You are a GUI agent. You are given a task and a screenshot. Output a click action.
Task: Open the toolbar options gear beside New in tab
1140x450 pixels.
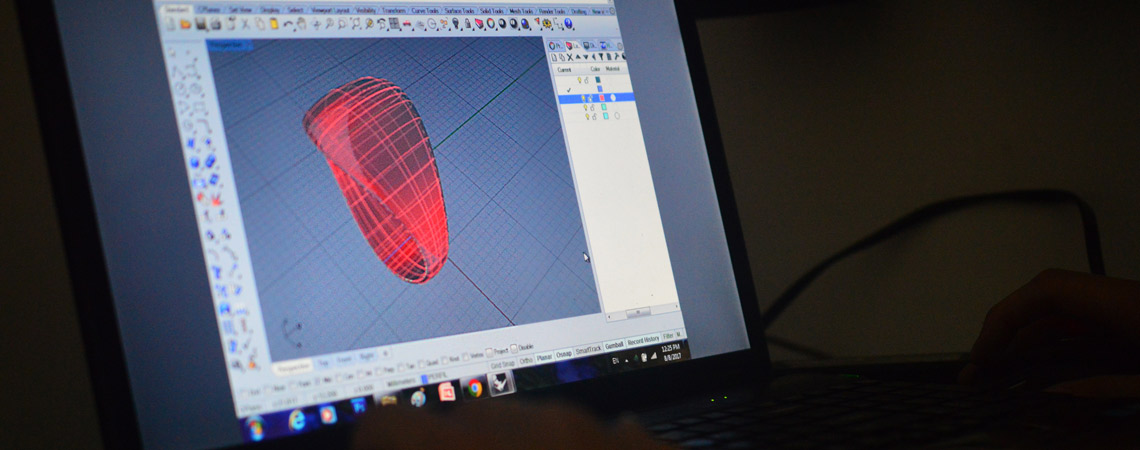tap(611, 11)
